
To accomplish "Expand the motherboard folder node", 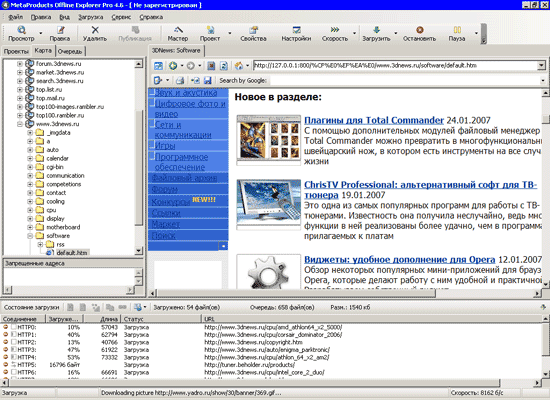I will pos(30,227).
